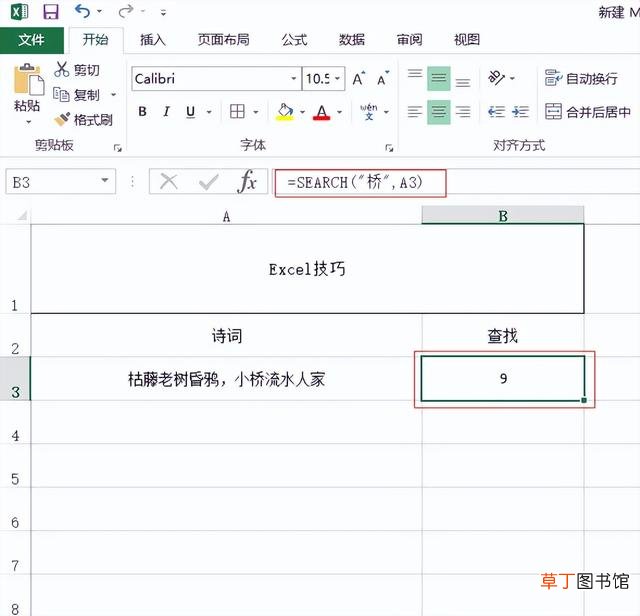Click the 格式刷 format painter button

pos(83,120)
